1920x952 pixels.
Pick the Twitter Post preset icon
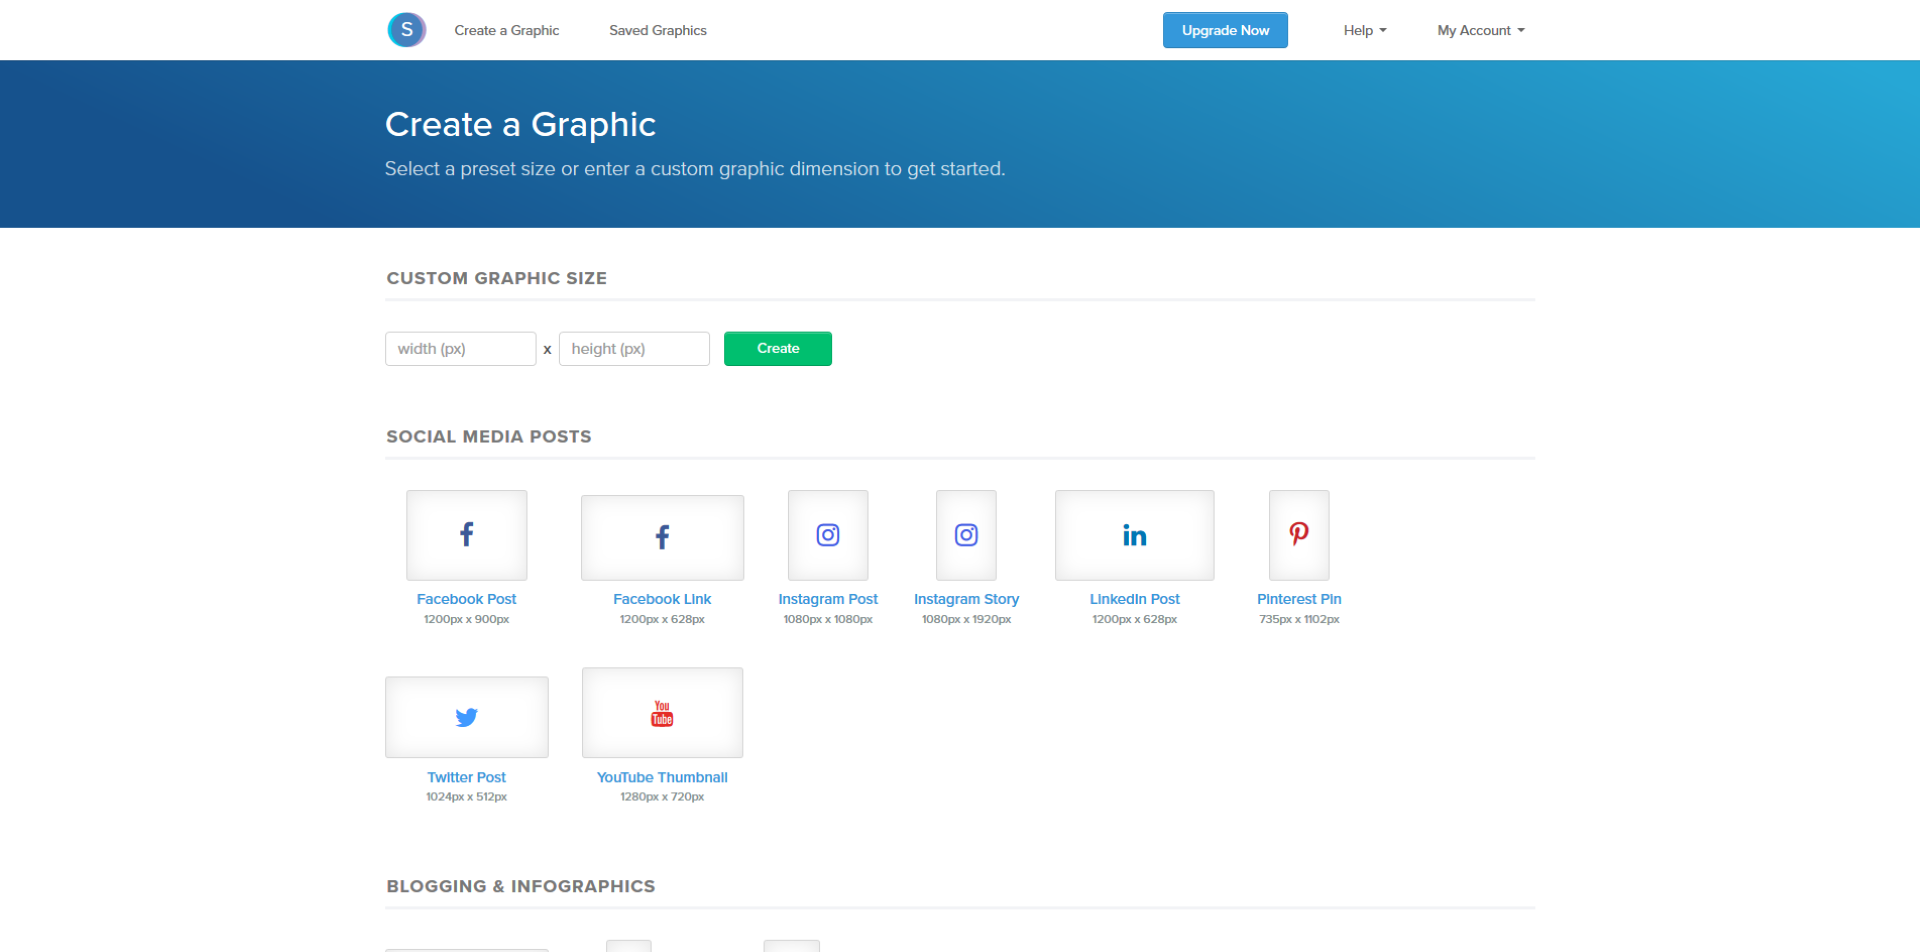466,717
